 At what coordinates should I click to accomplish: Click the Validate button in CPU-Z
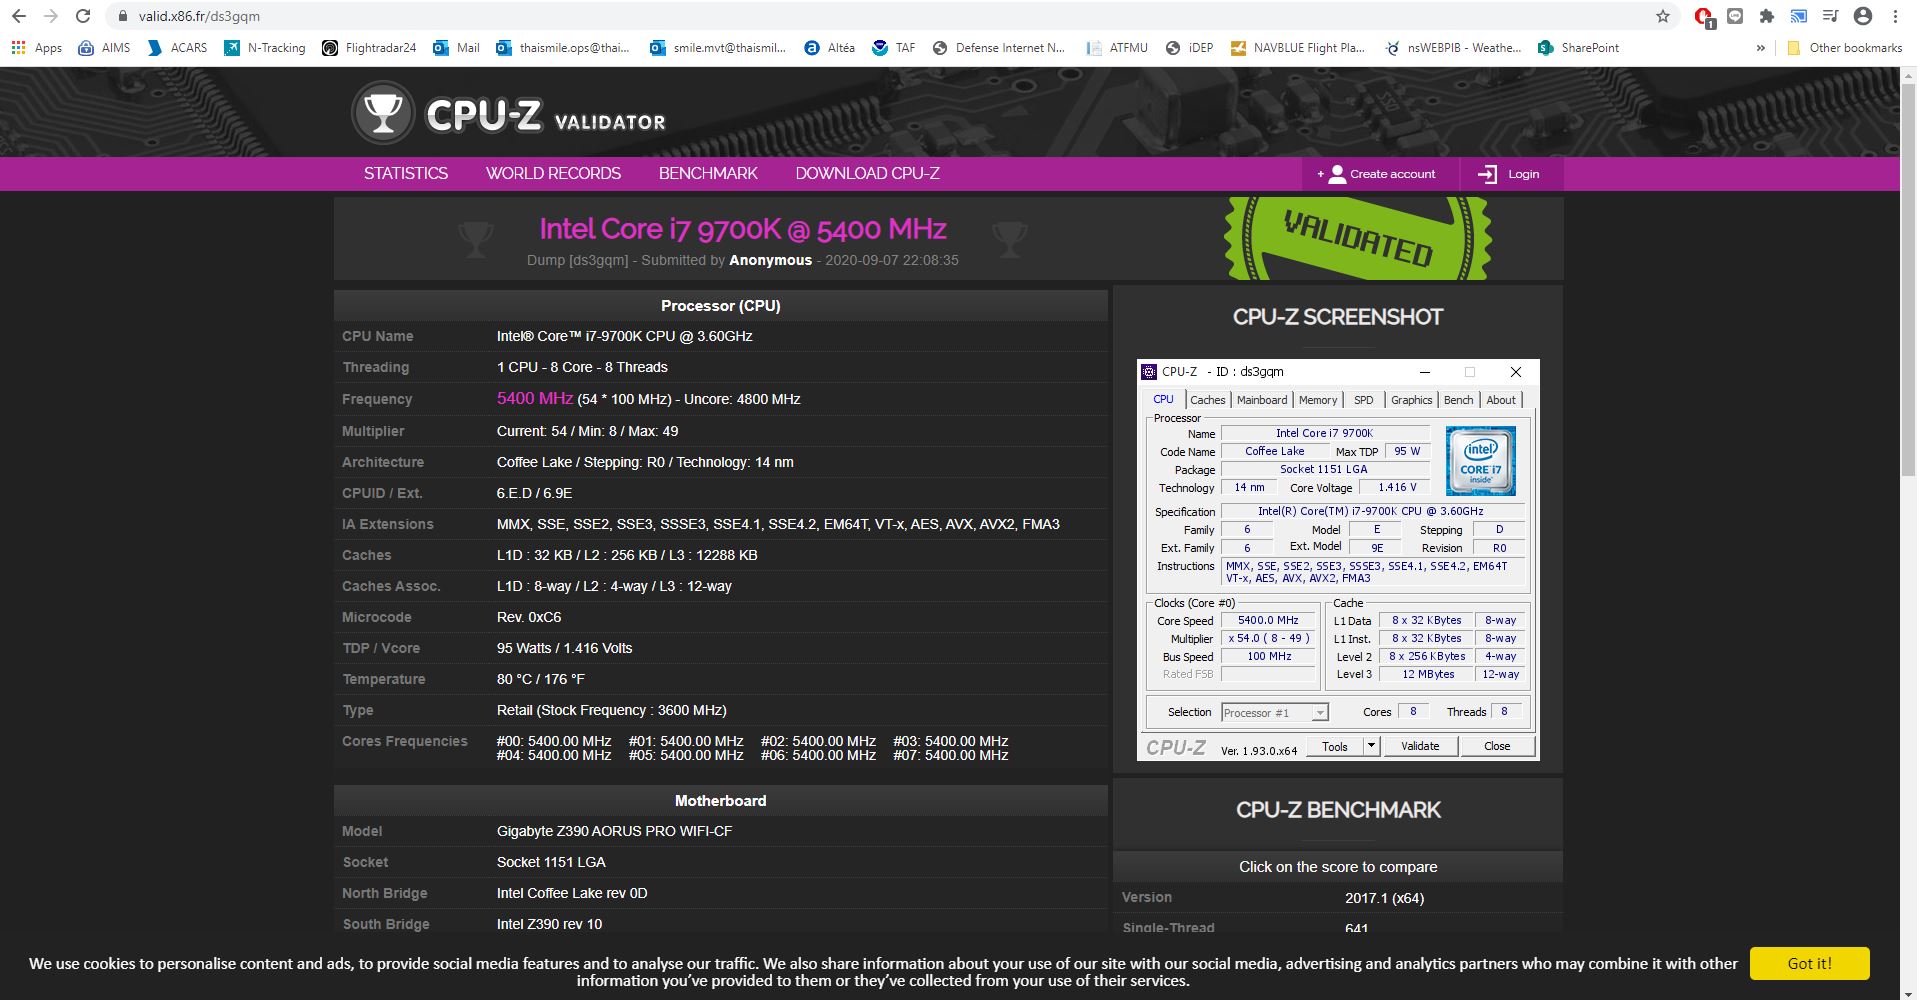[x=1420, y=746]
